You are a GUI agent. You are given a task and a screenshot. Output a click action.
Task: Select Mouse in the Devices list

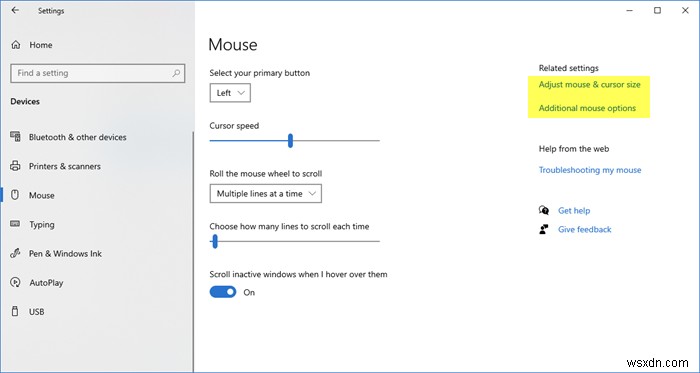point(42,195)
